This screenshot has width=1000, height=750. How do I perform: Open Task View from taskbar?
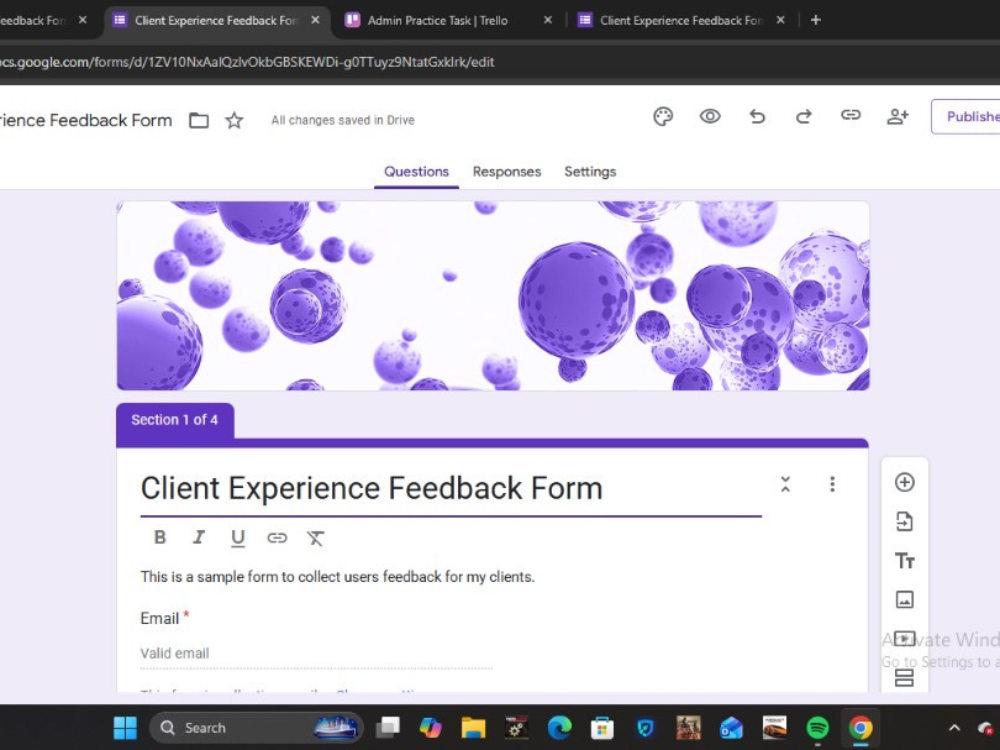(388, 728)
